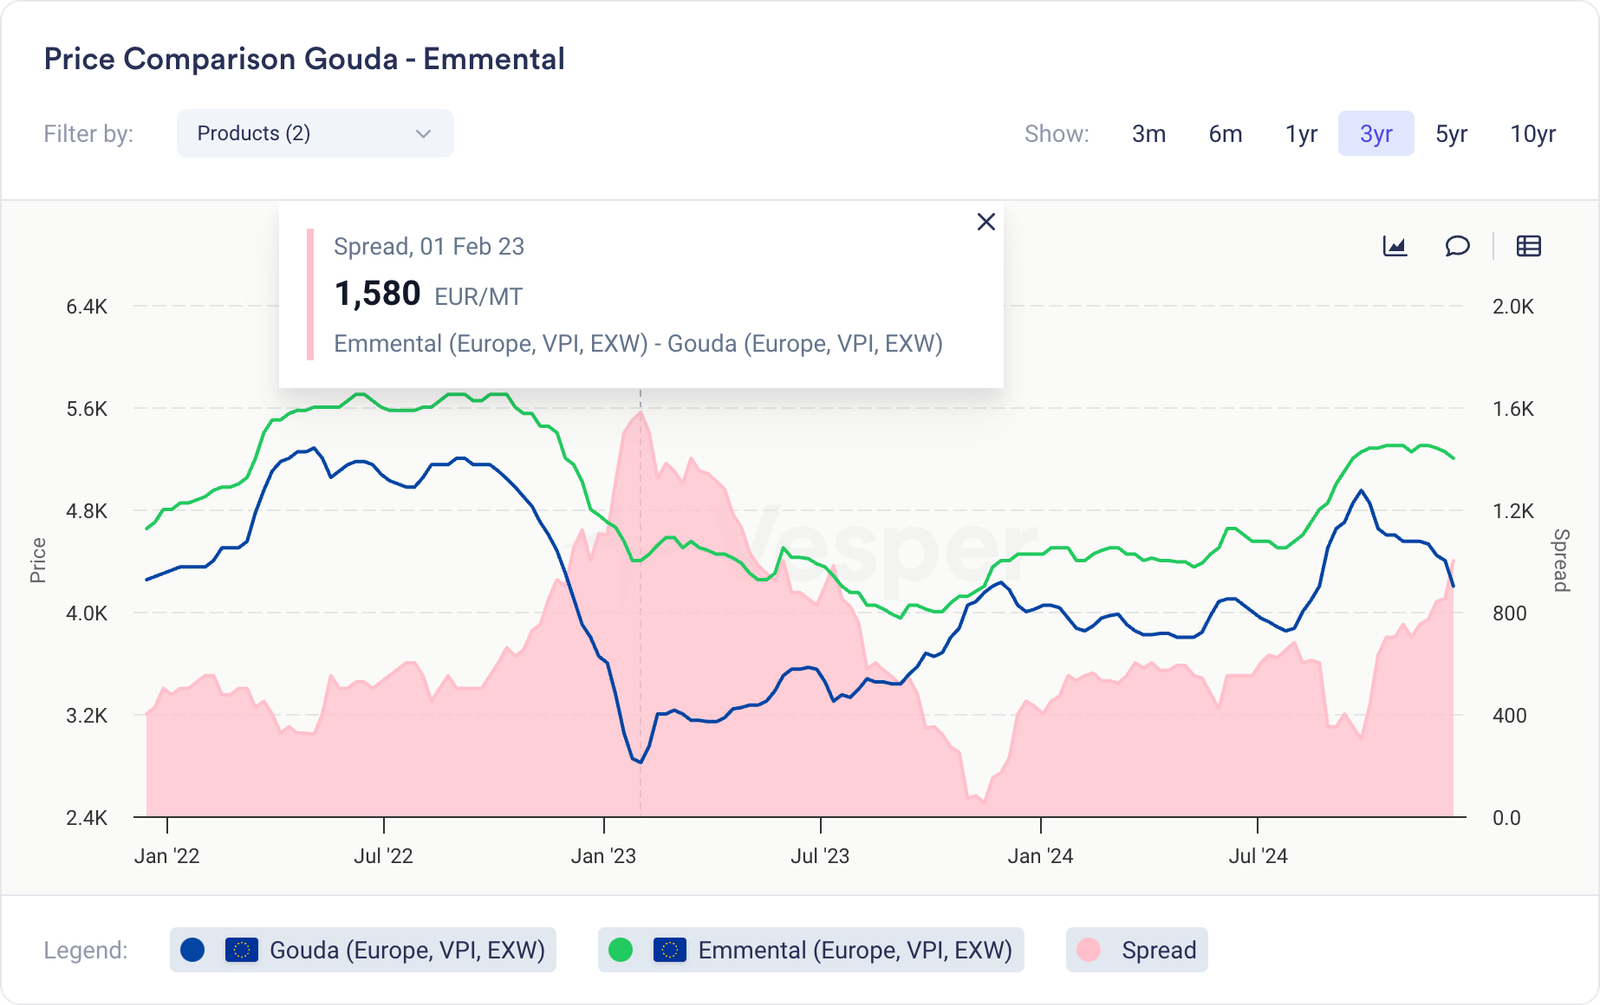The height and width of the screenshot is (1005, 1600).
Task: Close the Spread tooltip popup
Action: click(986, 222)
